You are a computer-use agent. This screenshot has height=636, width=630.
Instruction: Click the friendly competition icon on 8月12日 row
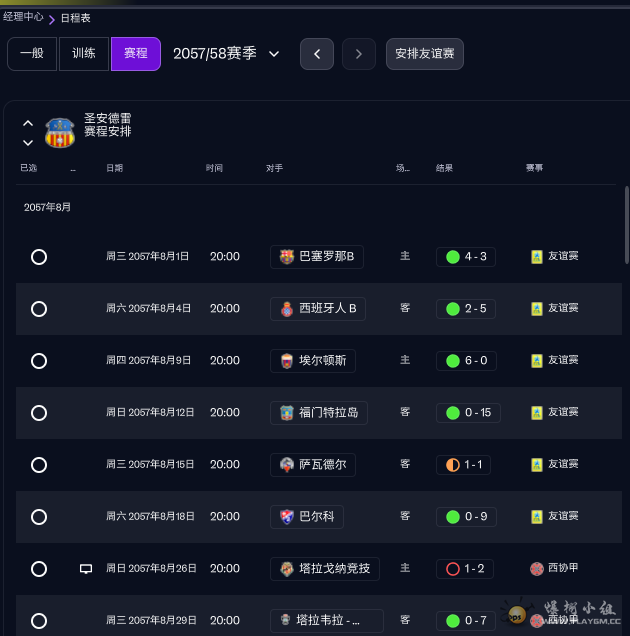coord(537,413)
